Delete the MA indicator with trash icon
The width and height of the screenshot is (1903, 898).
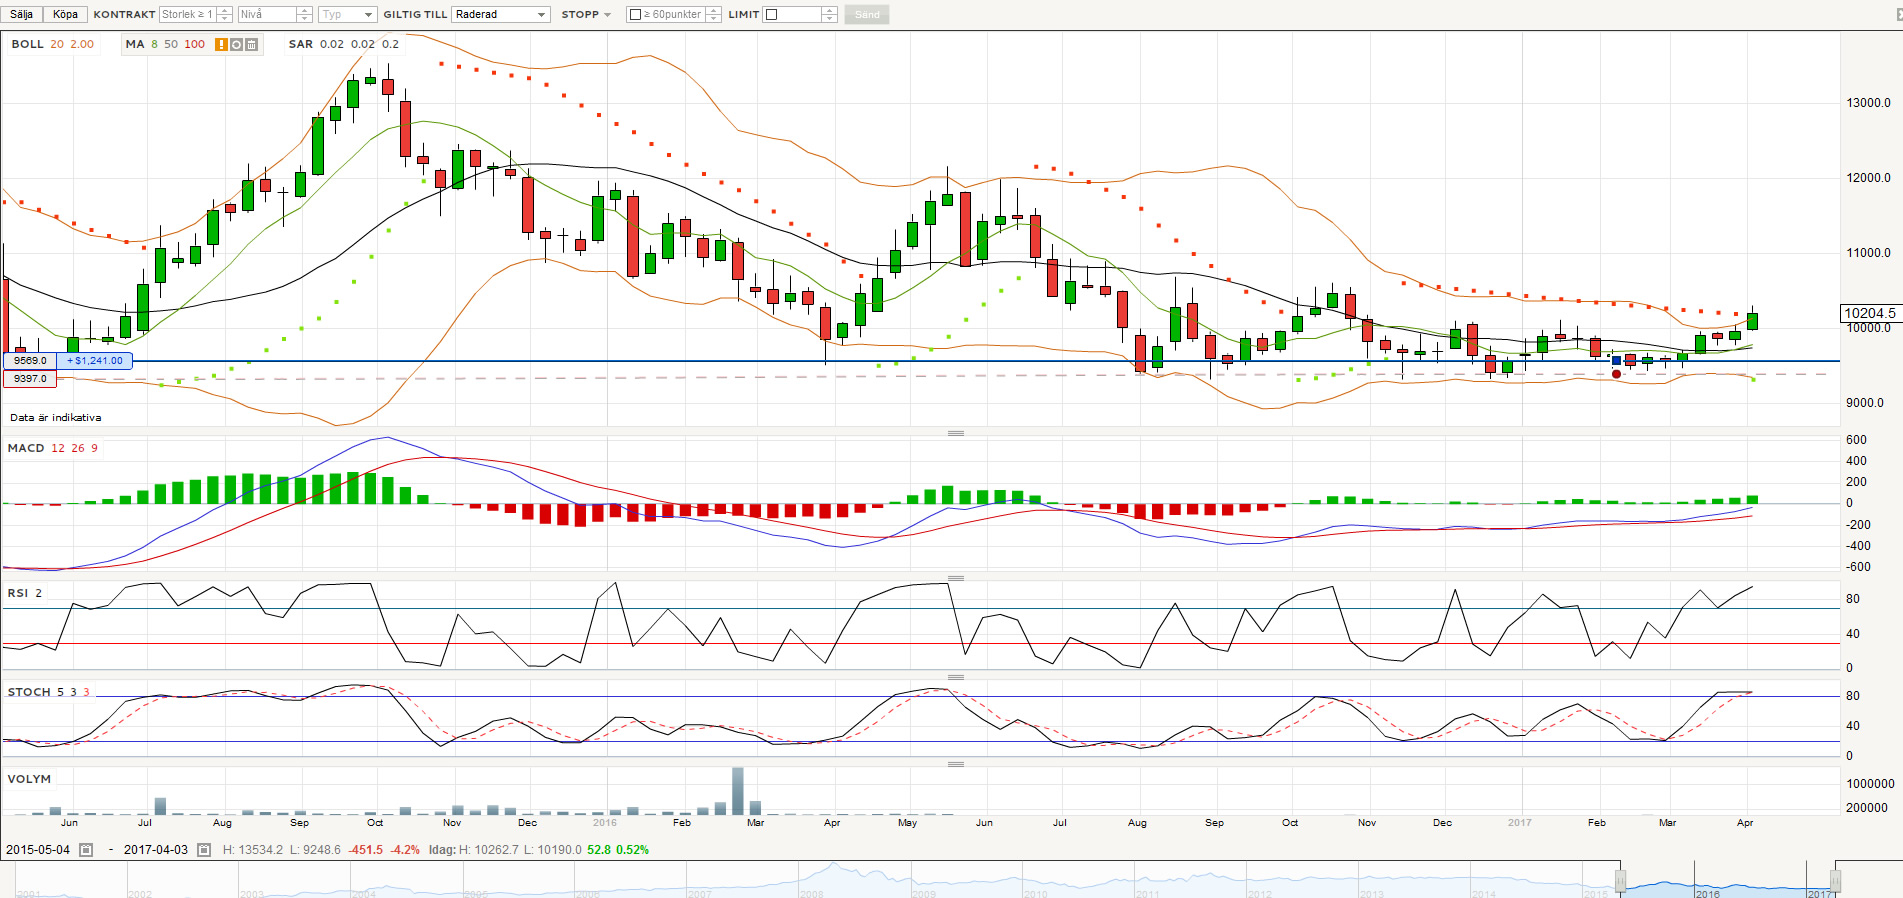(251, 44)
